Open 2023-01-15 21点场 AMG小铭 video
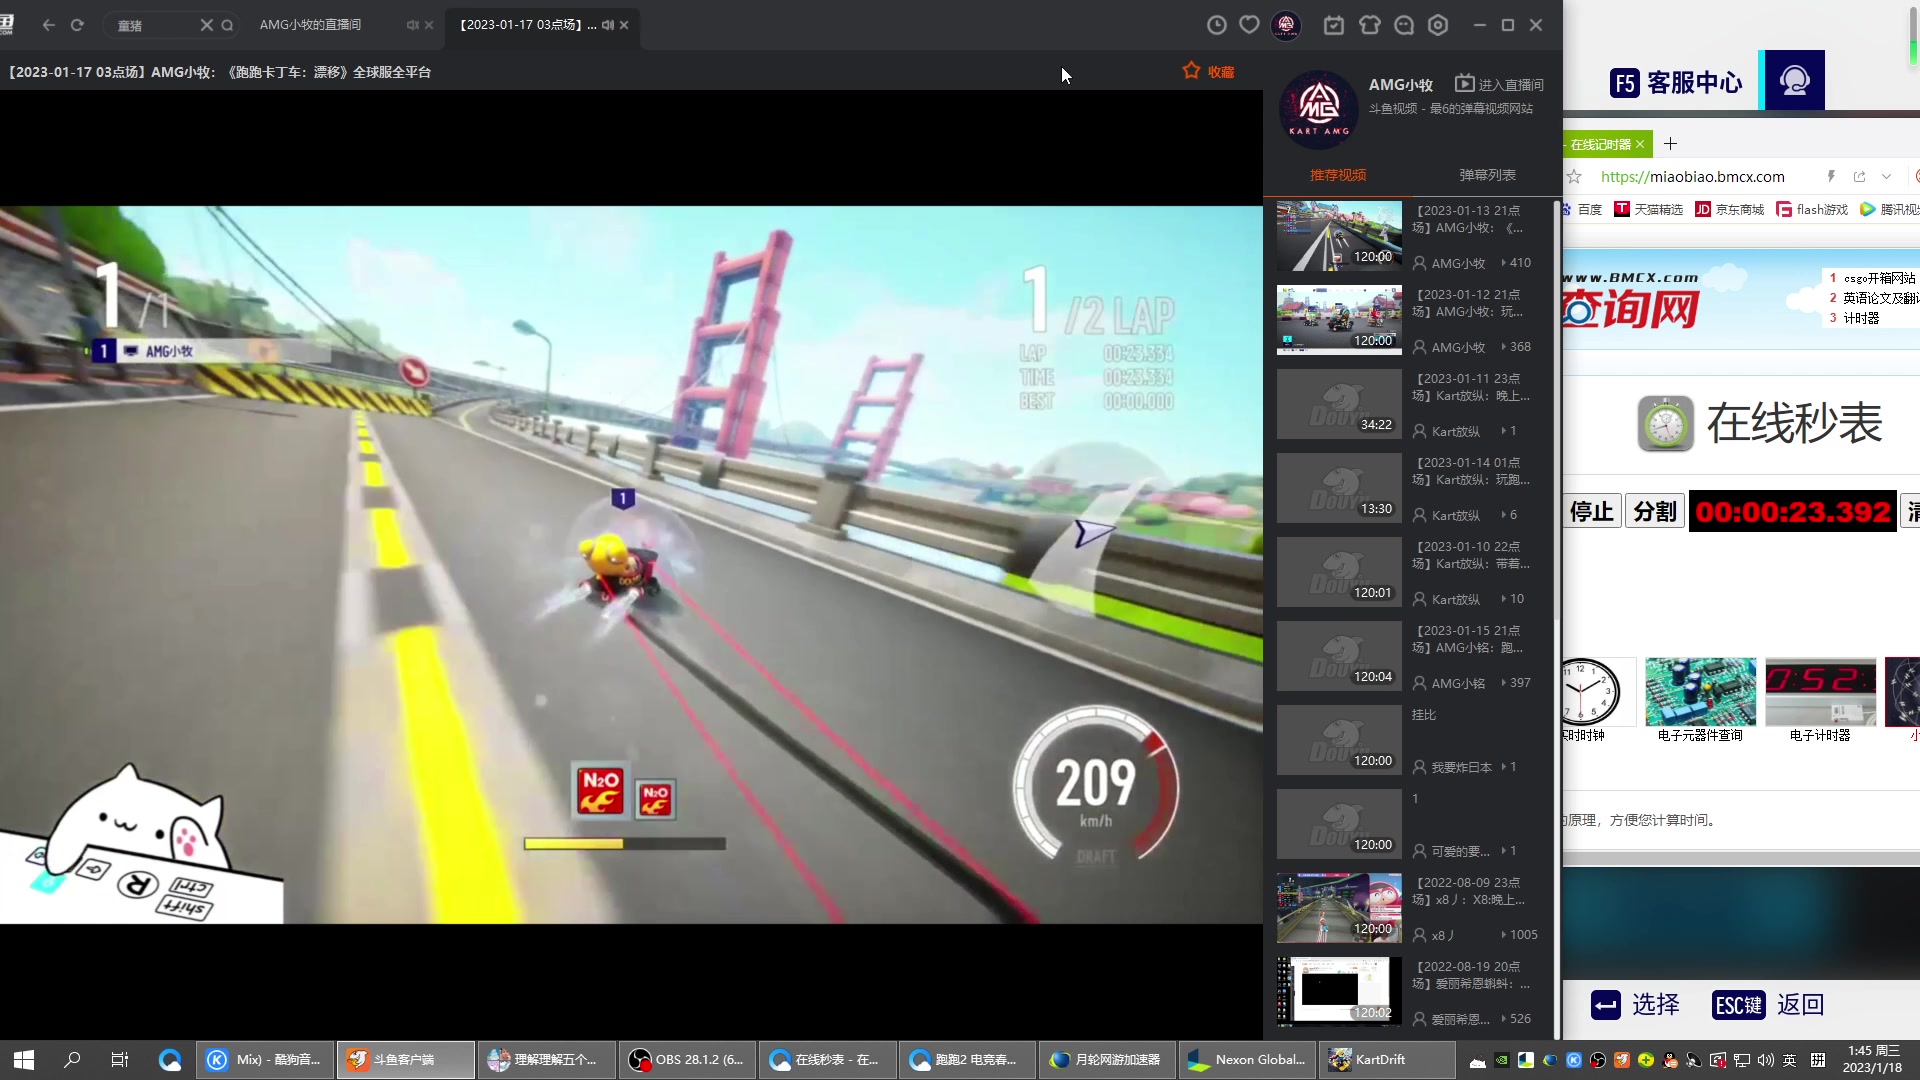1920x1080 pixels. tap(1339, 656)
